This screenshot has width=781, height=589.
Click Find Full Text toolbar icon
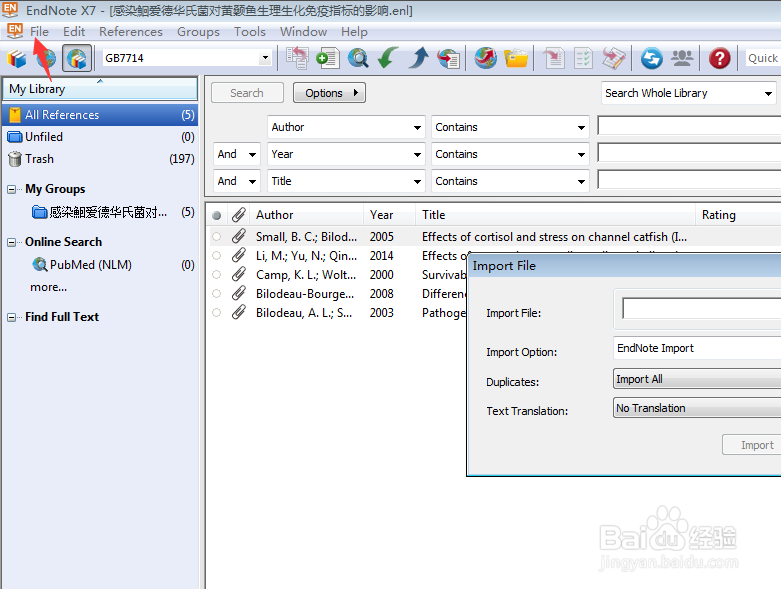448,58
